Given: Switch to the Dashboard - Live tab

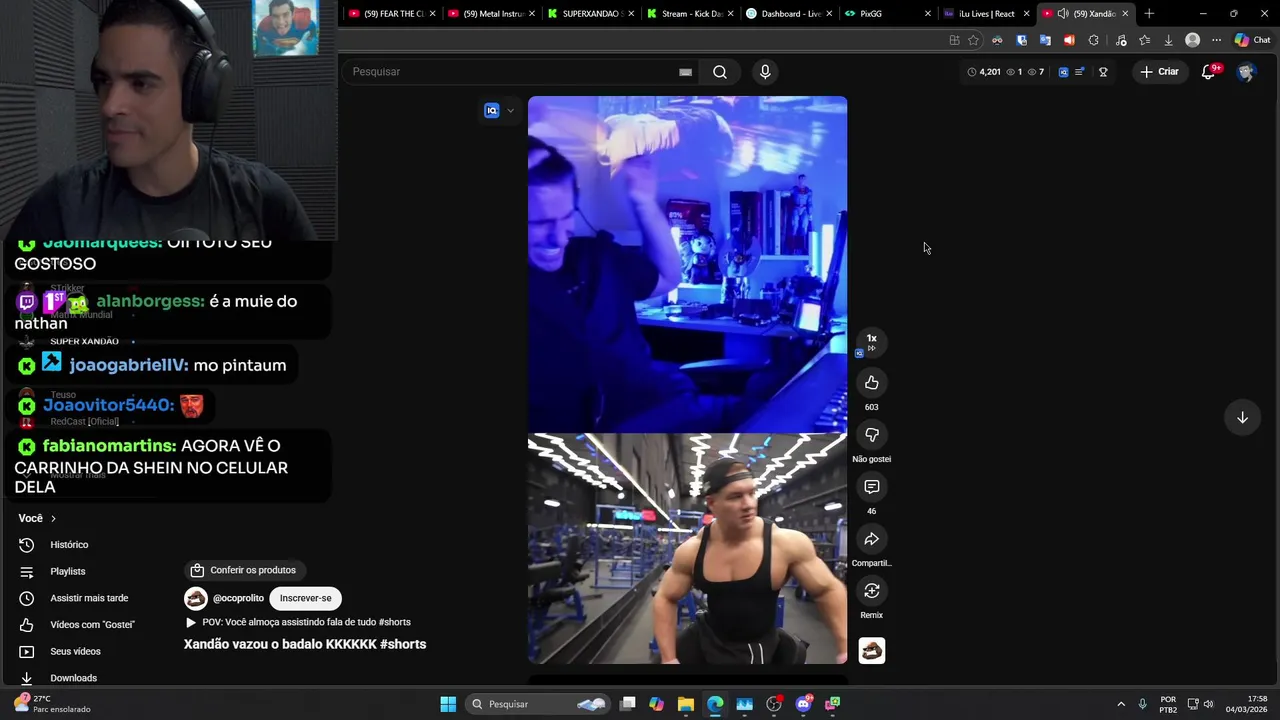Looking at the screenshot, I should point(789,14).
